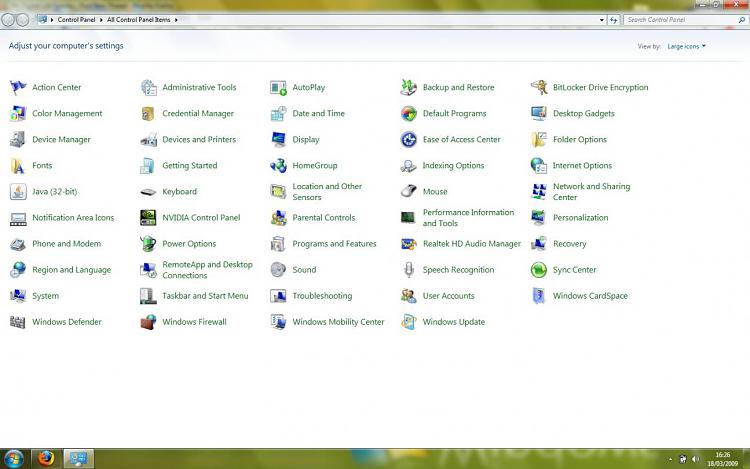750x469 pixels.
Task: Open Indexing Options link
Action: coord(453,165)
